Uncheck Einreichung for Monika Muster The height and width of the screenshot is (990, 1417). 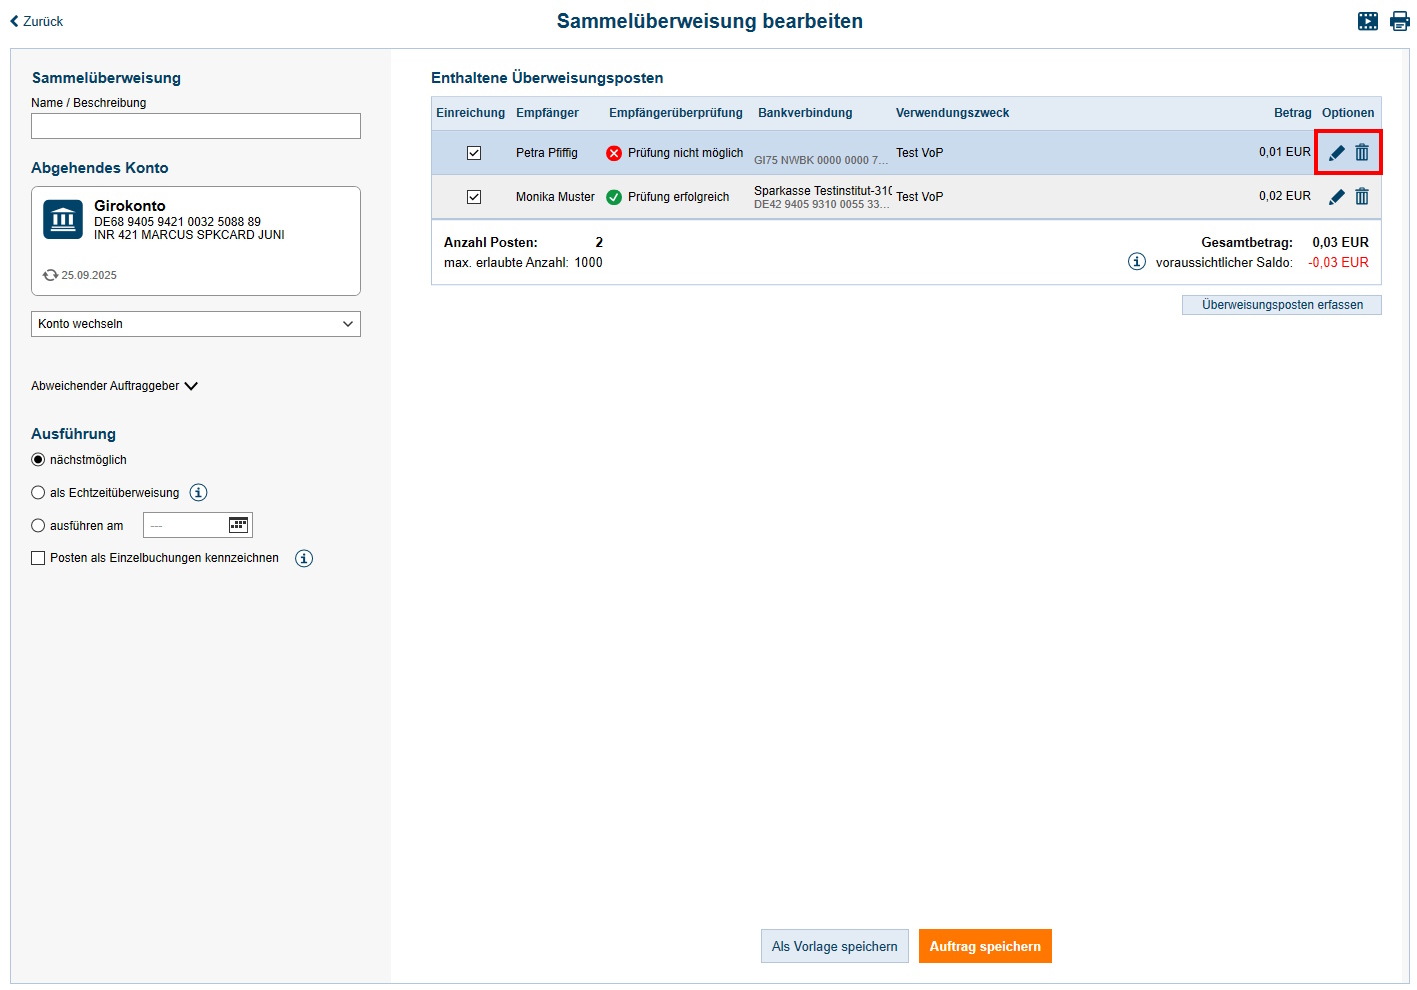click(474, 197)
